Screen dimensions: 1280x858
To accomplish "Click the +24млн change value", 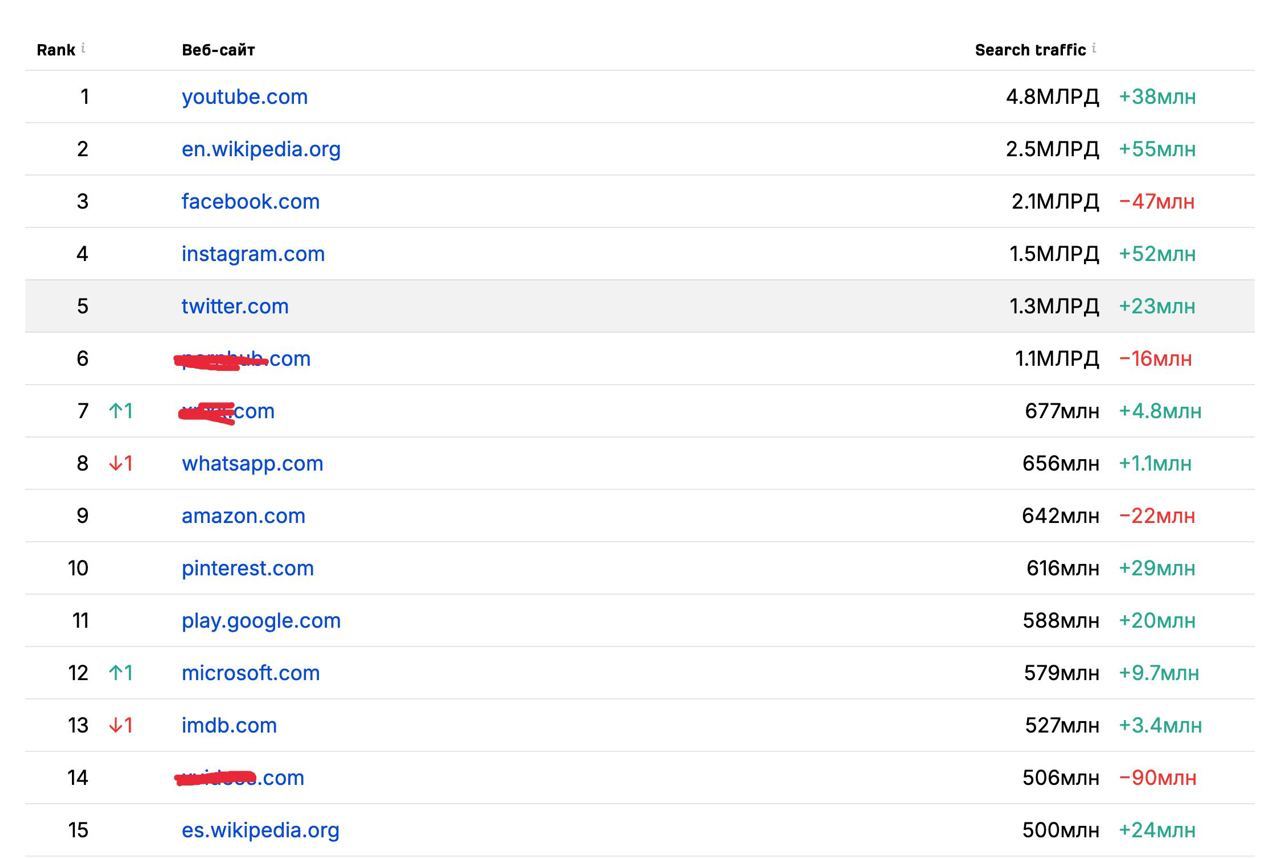I will (1157, 830).
